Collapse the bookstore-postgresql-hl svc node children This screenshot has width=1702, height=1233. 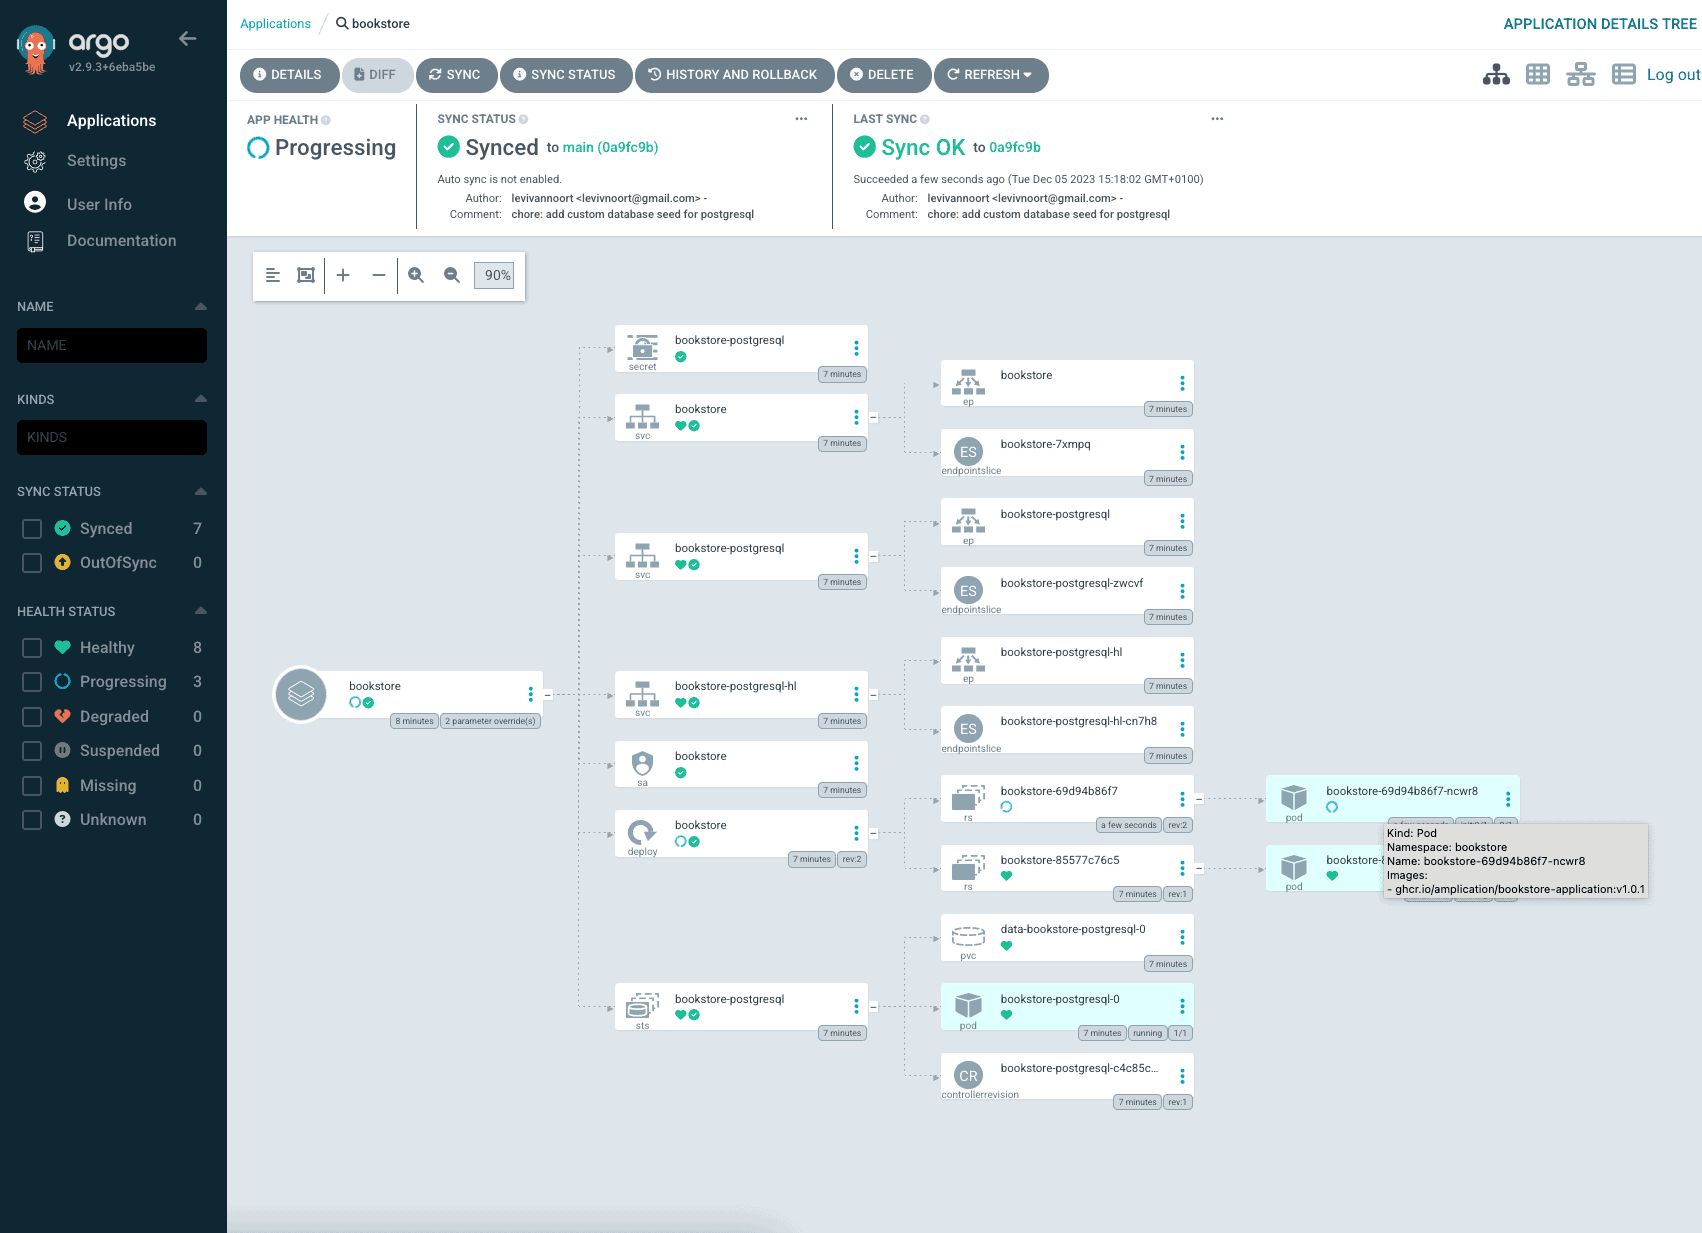click(873, 694)
